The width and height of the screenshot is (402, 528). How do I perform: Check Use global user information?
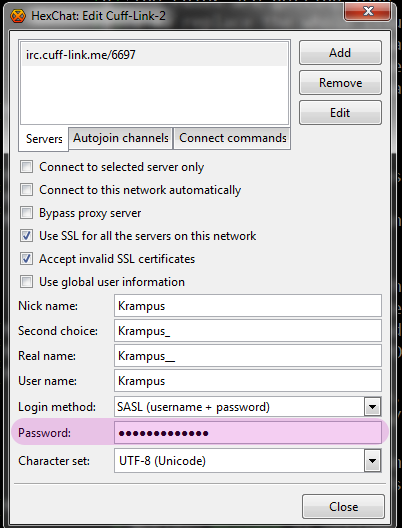pos(26,282)
